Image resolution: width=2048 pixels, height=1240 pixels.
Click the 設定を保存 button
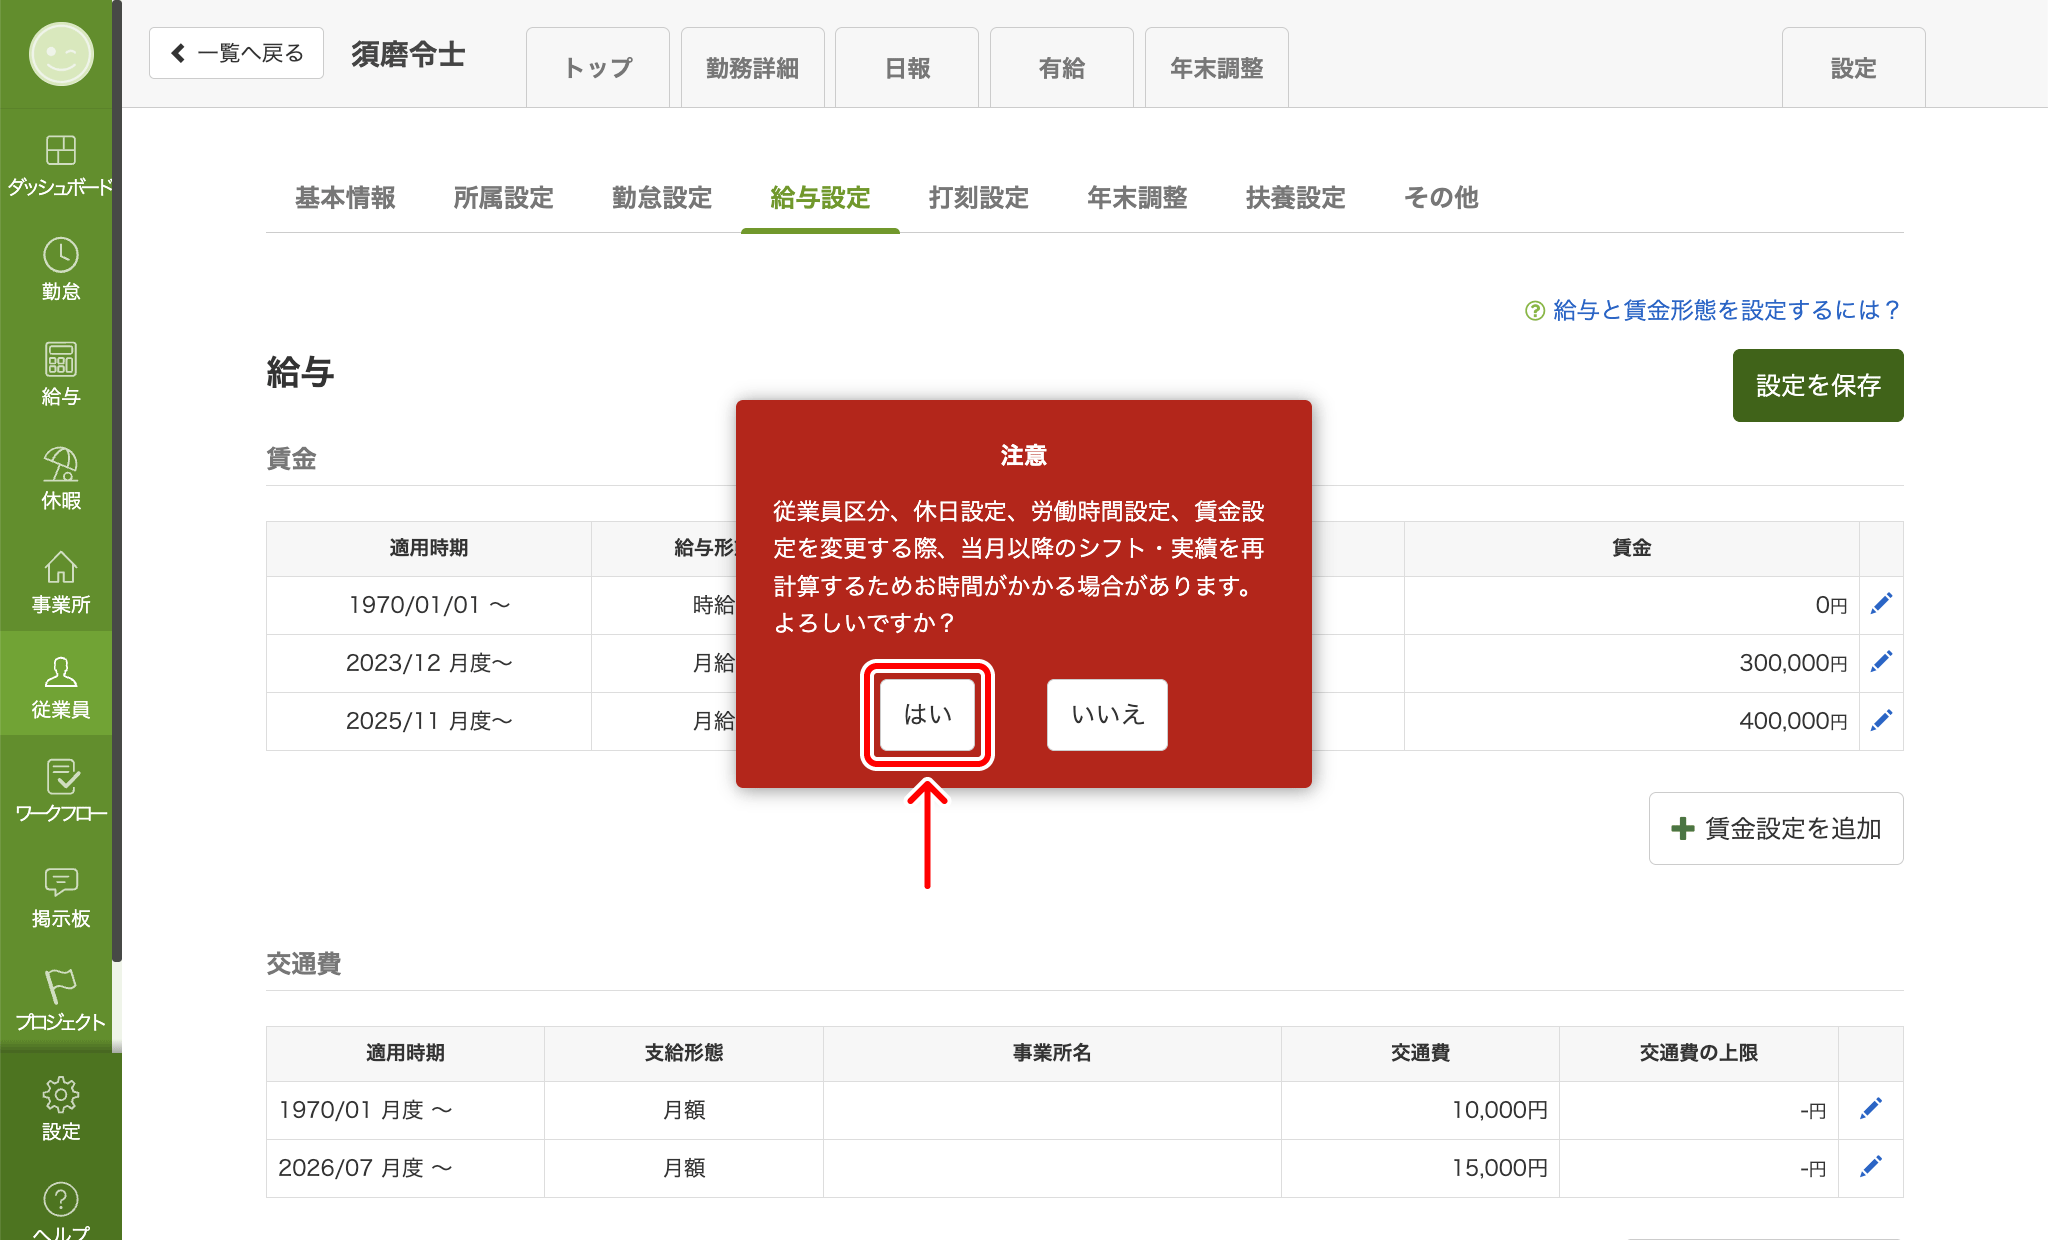coord(1818,385)
